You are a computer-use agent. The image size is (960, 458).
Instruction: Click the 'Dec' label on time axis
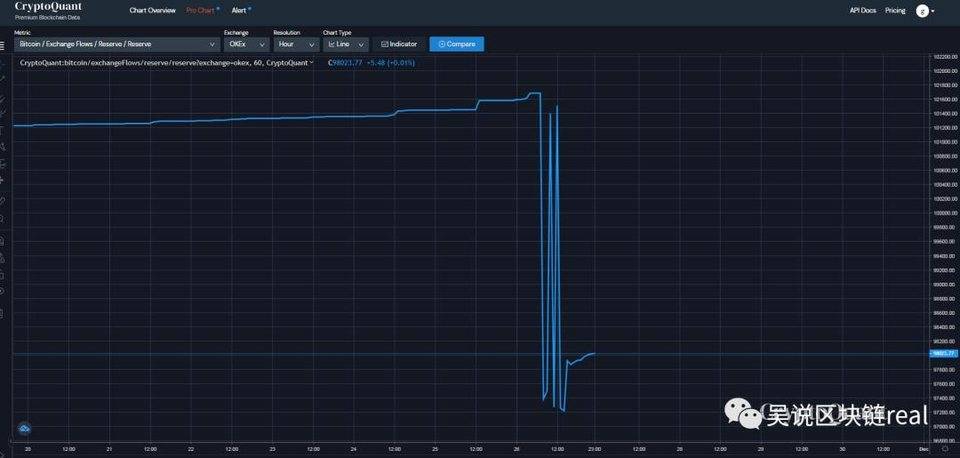point(923,449)
